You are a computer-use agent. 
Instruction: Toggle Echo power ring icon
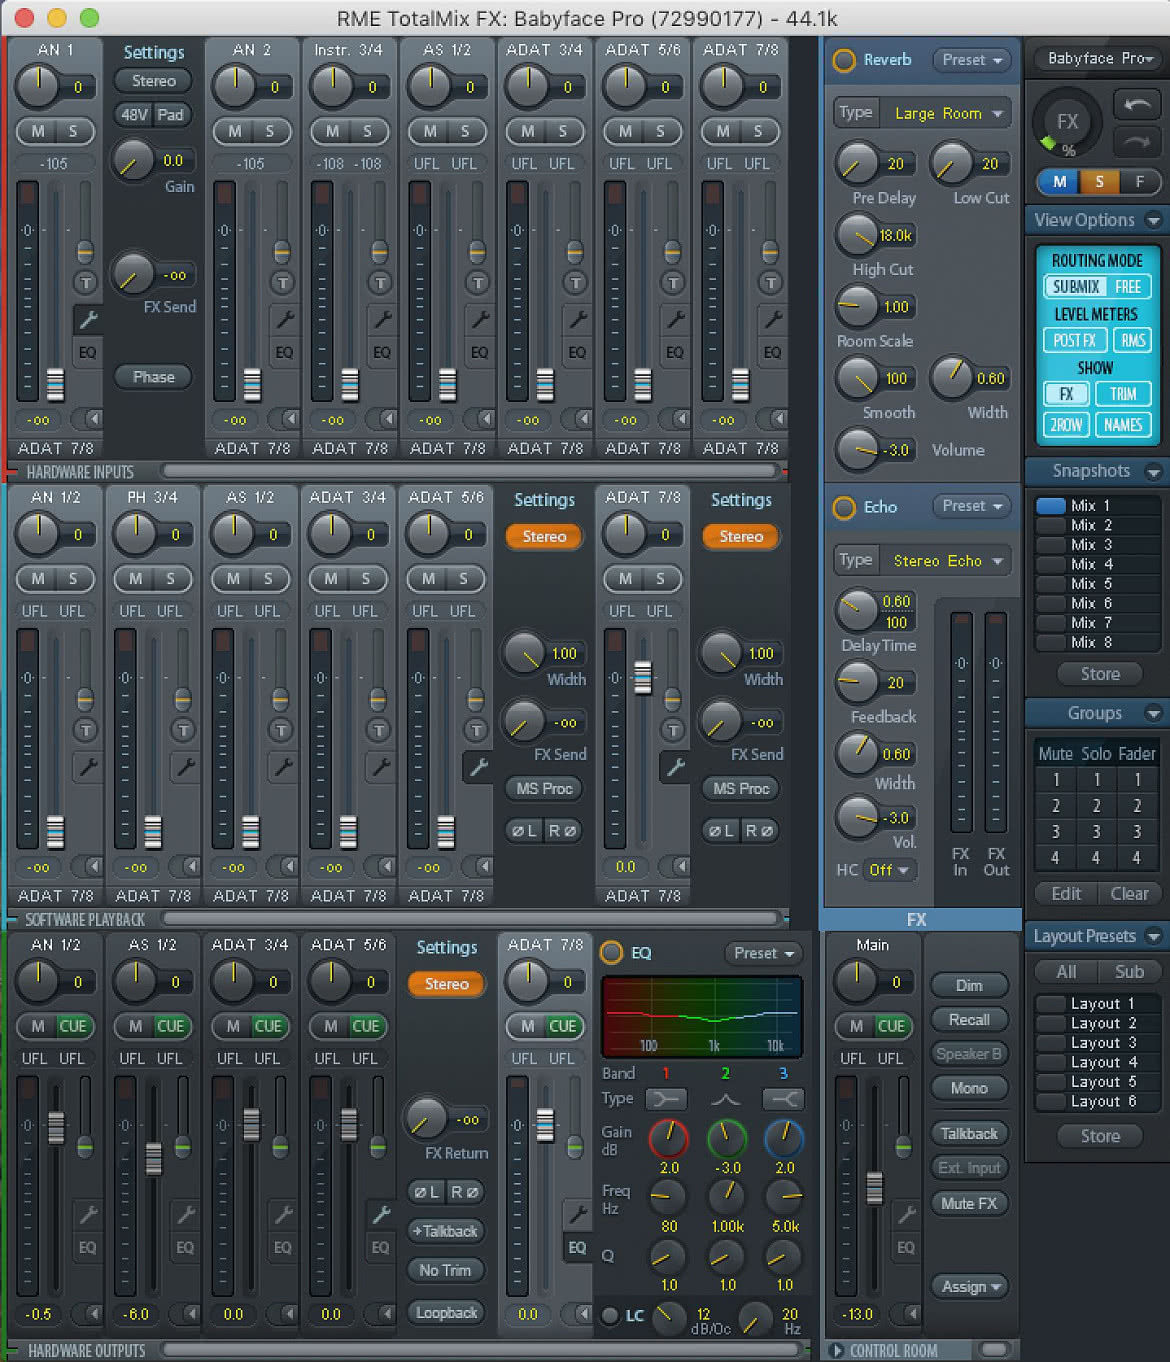click(844, 507)
